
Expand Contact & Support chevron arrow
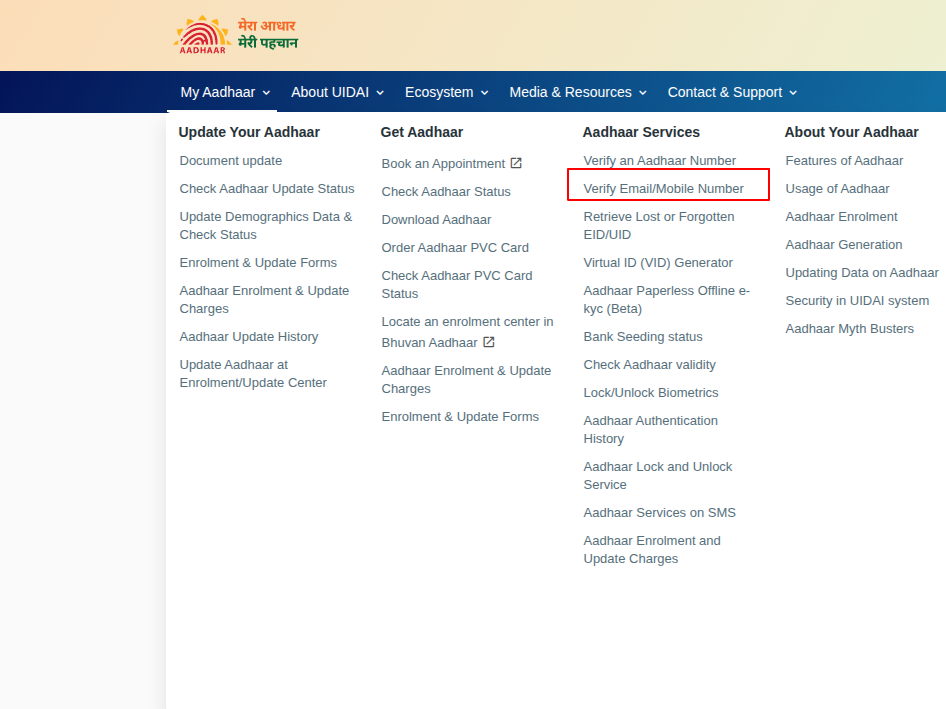[793, 92]
